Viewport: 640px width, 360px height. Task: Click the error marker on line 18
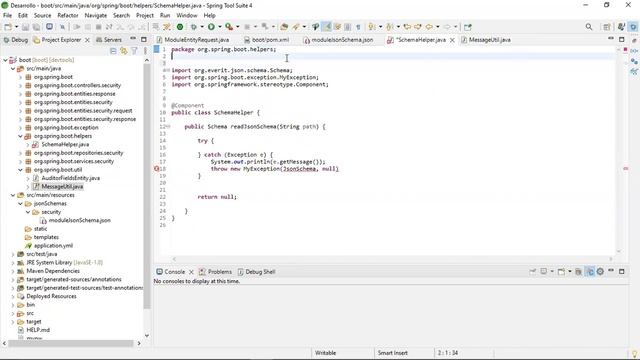pyautogui.click(x=157, y=169)
